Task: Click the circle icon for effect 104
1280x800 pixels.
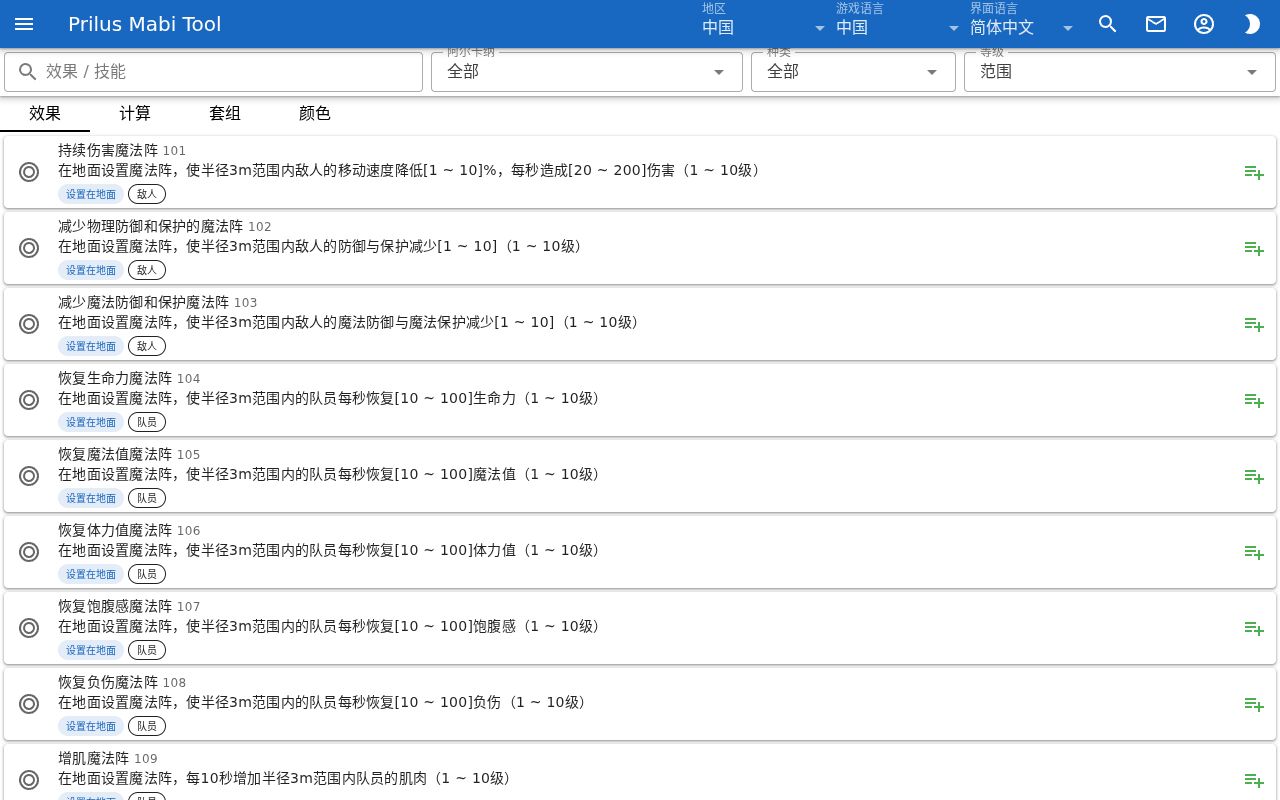Action: tap(29, 400)
